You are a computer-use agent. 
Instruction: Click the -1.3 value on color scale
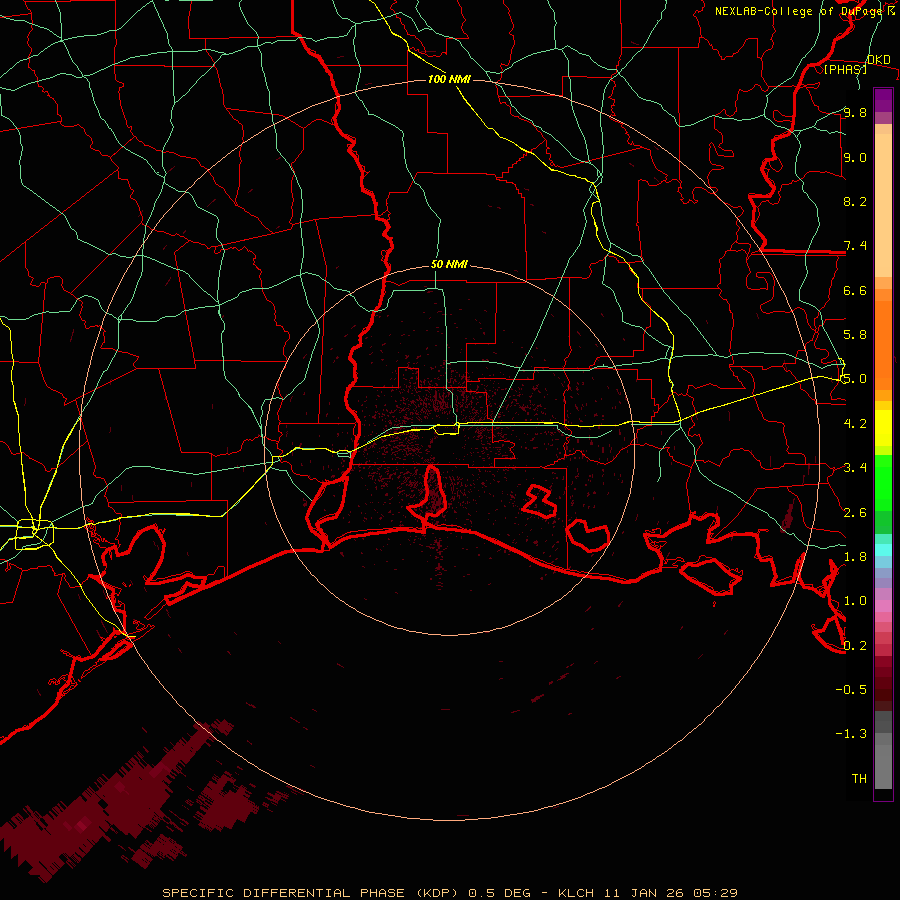(851, 734)
